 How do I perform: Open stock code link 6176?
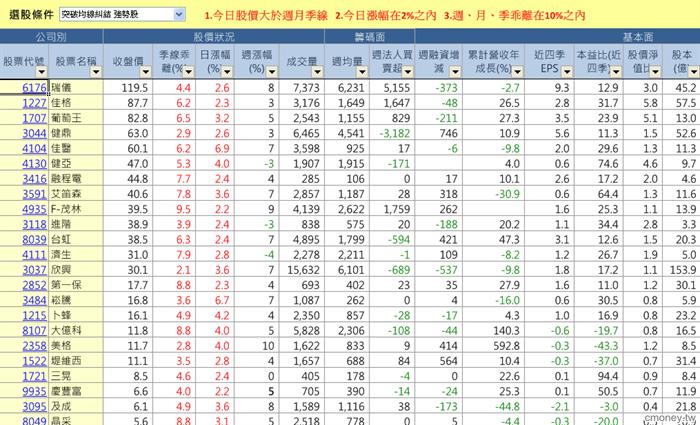pyautogui.click(x=34, y=88)
